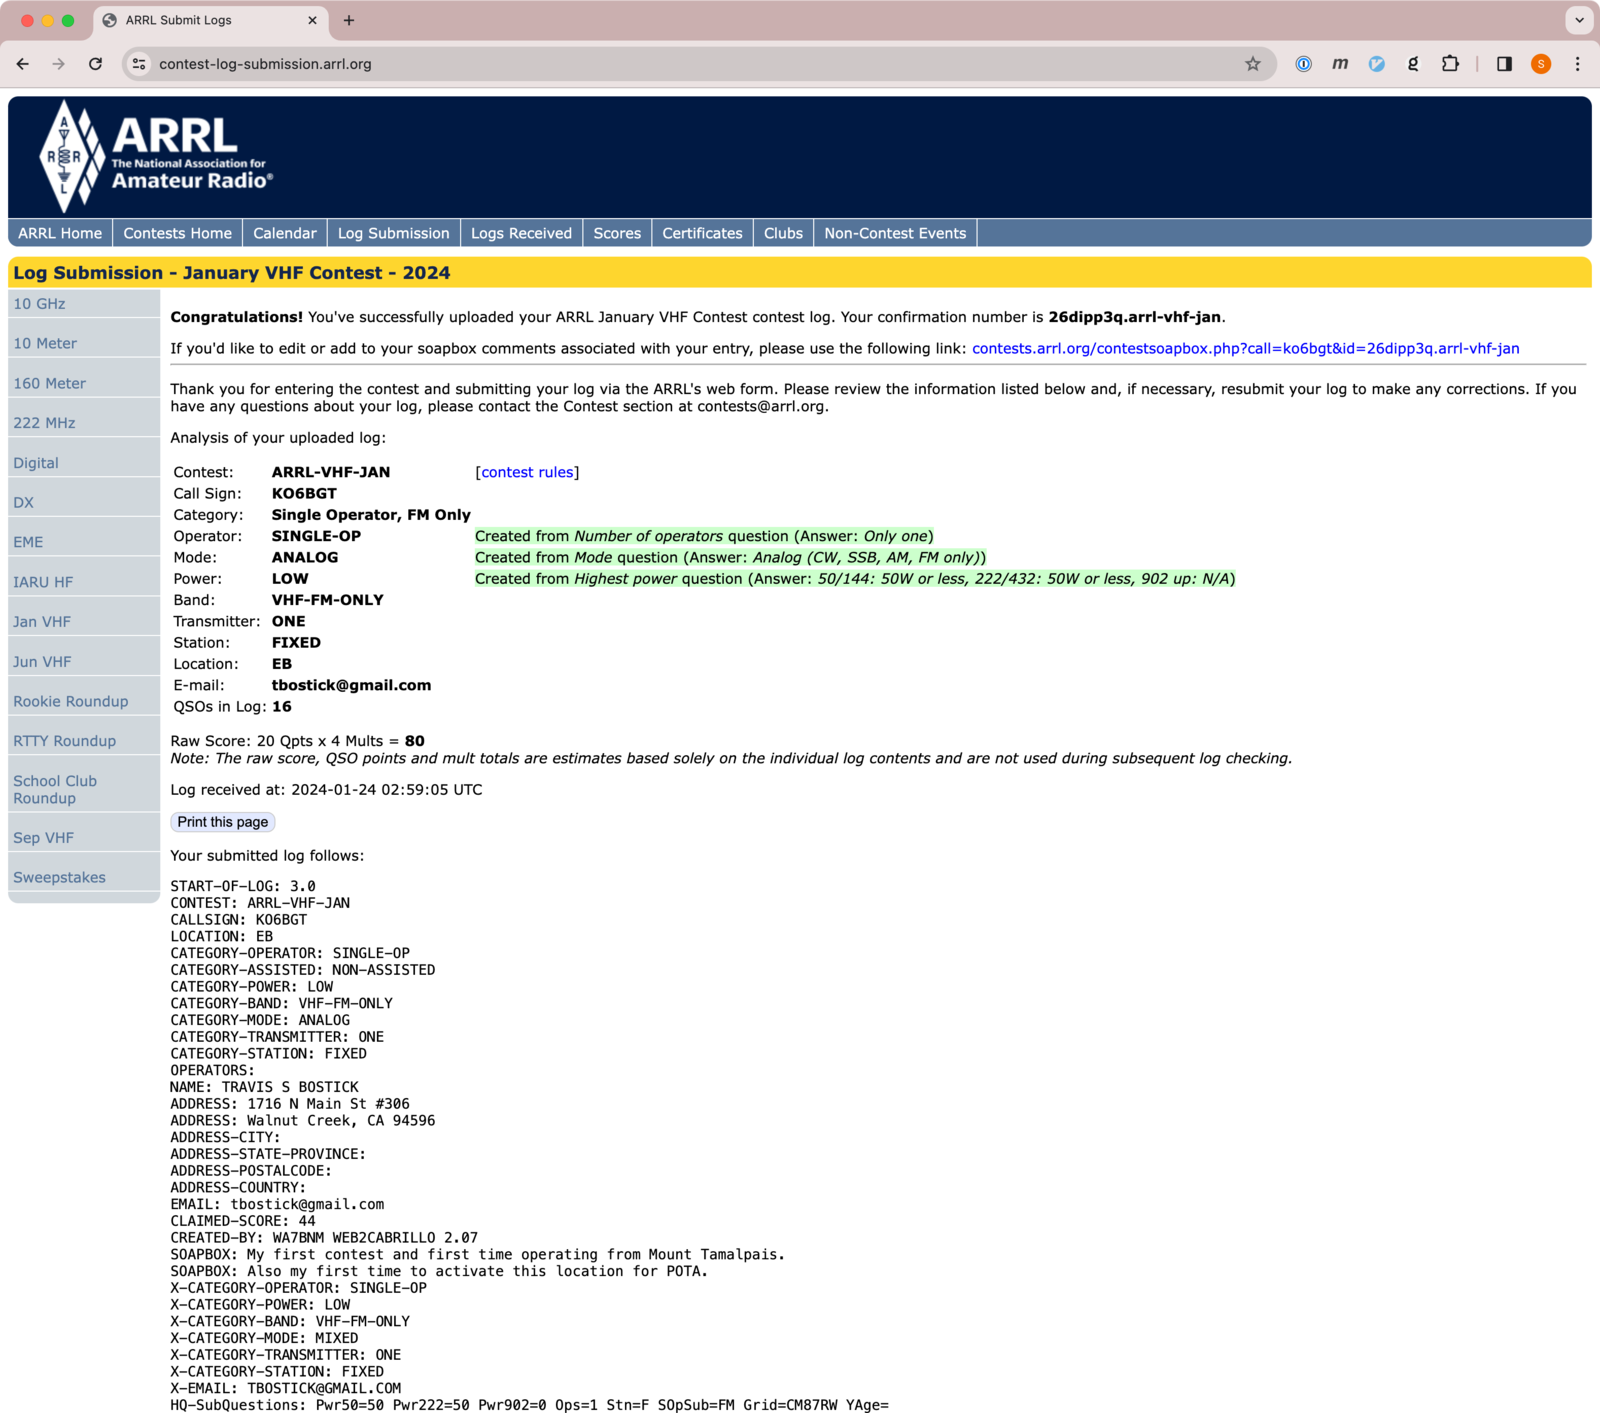The height and width of the screenshot is (1413, 1600).
Task: Click the 'g' extension icon
Action: coord(1413,64)
